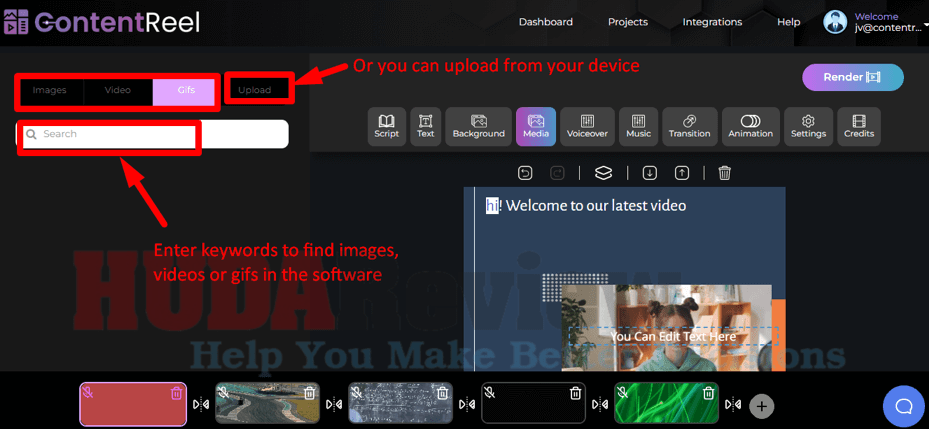
Task: Open the Music tool
Action: point(638,126)
